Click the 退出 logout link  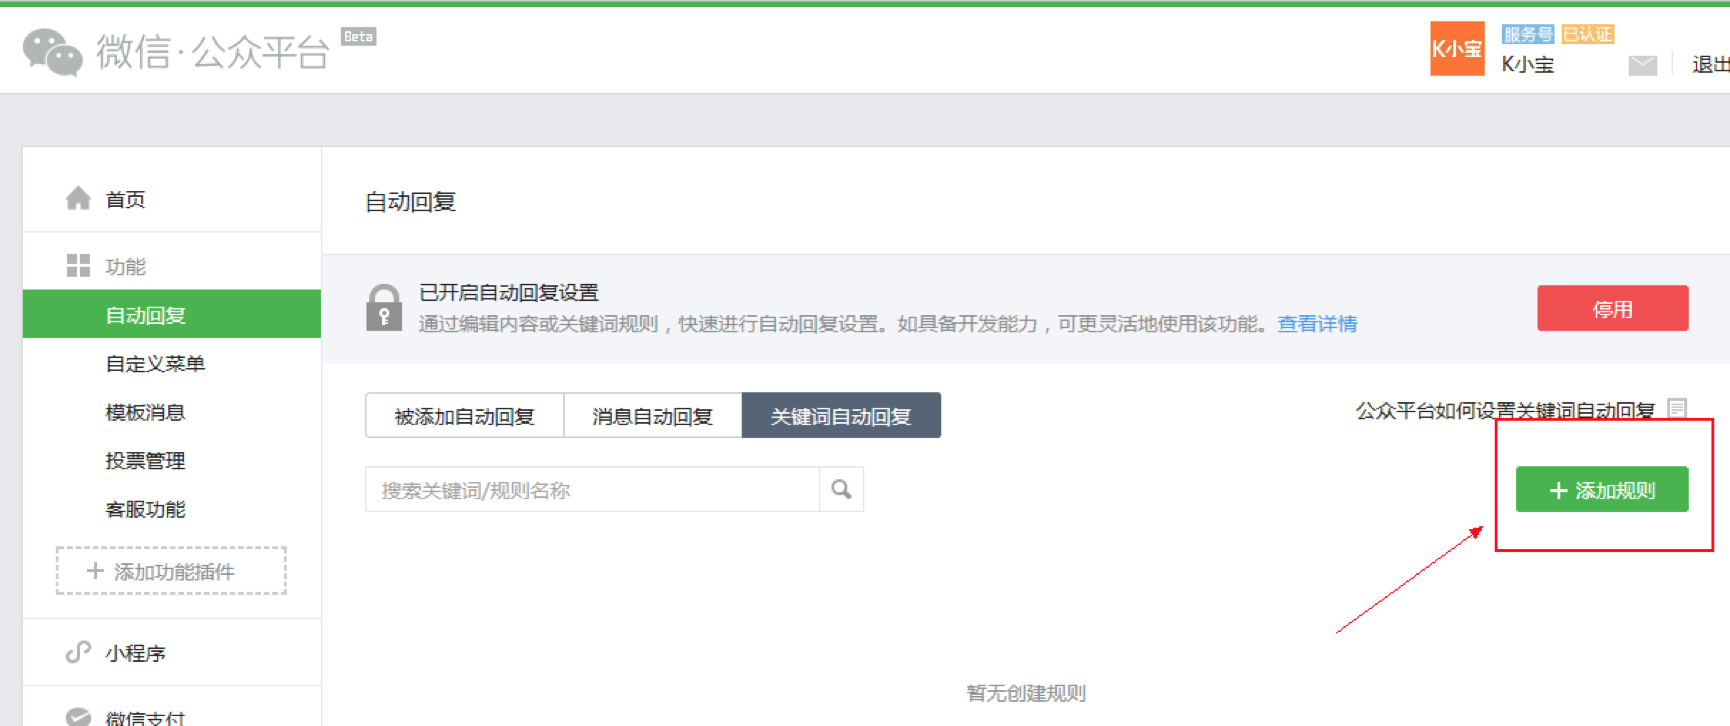(x=1711, y=64)
